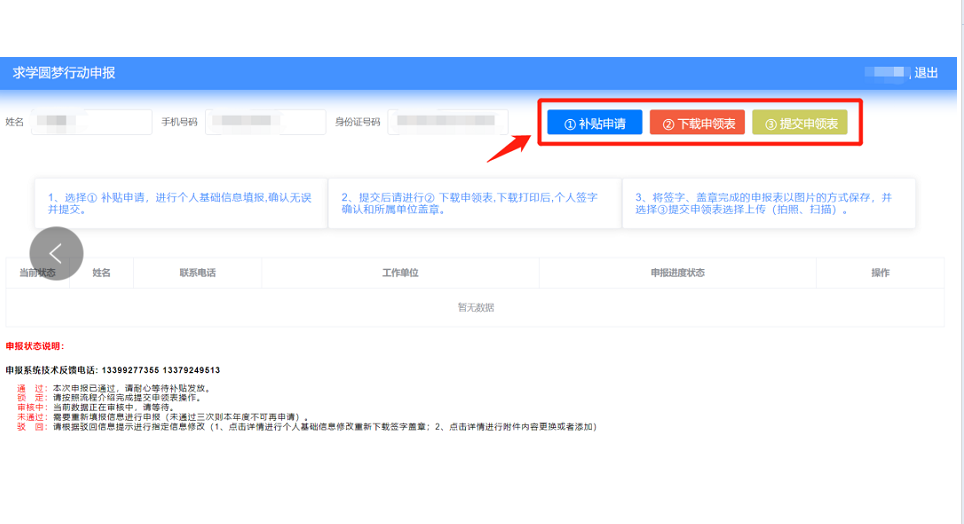The image size is (964, 524).
Task: Click the 身份证号码 input field
Action: (447, 122)
